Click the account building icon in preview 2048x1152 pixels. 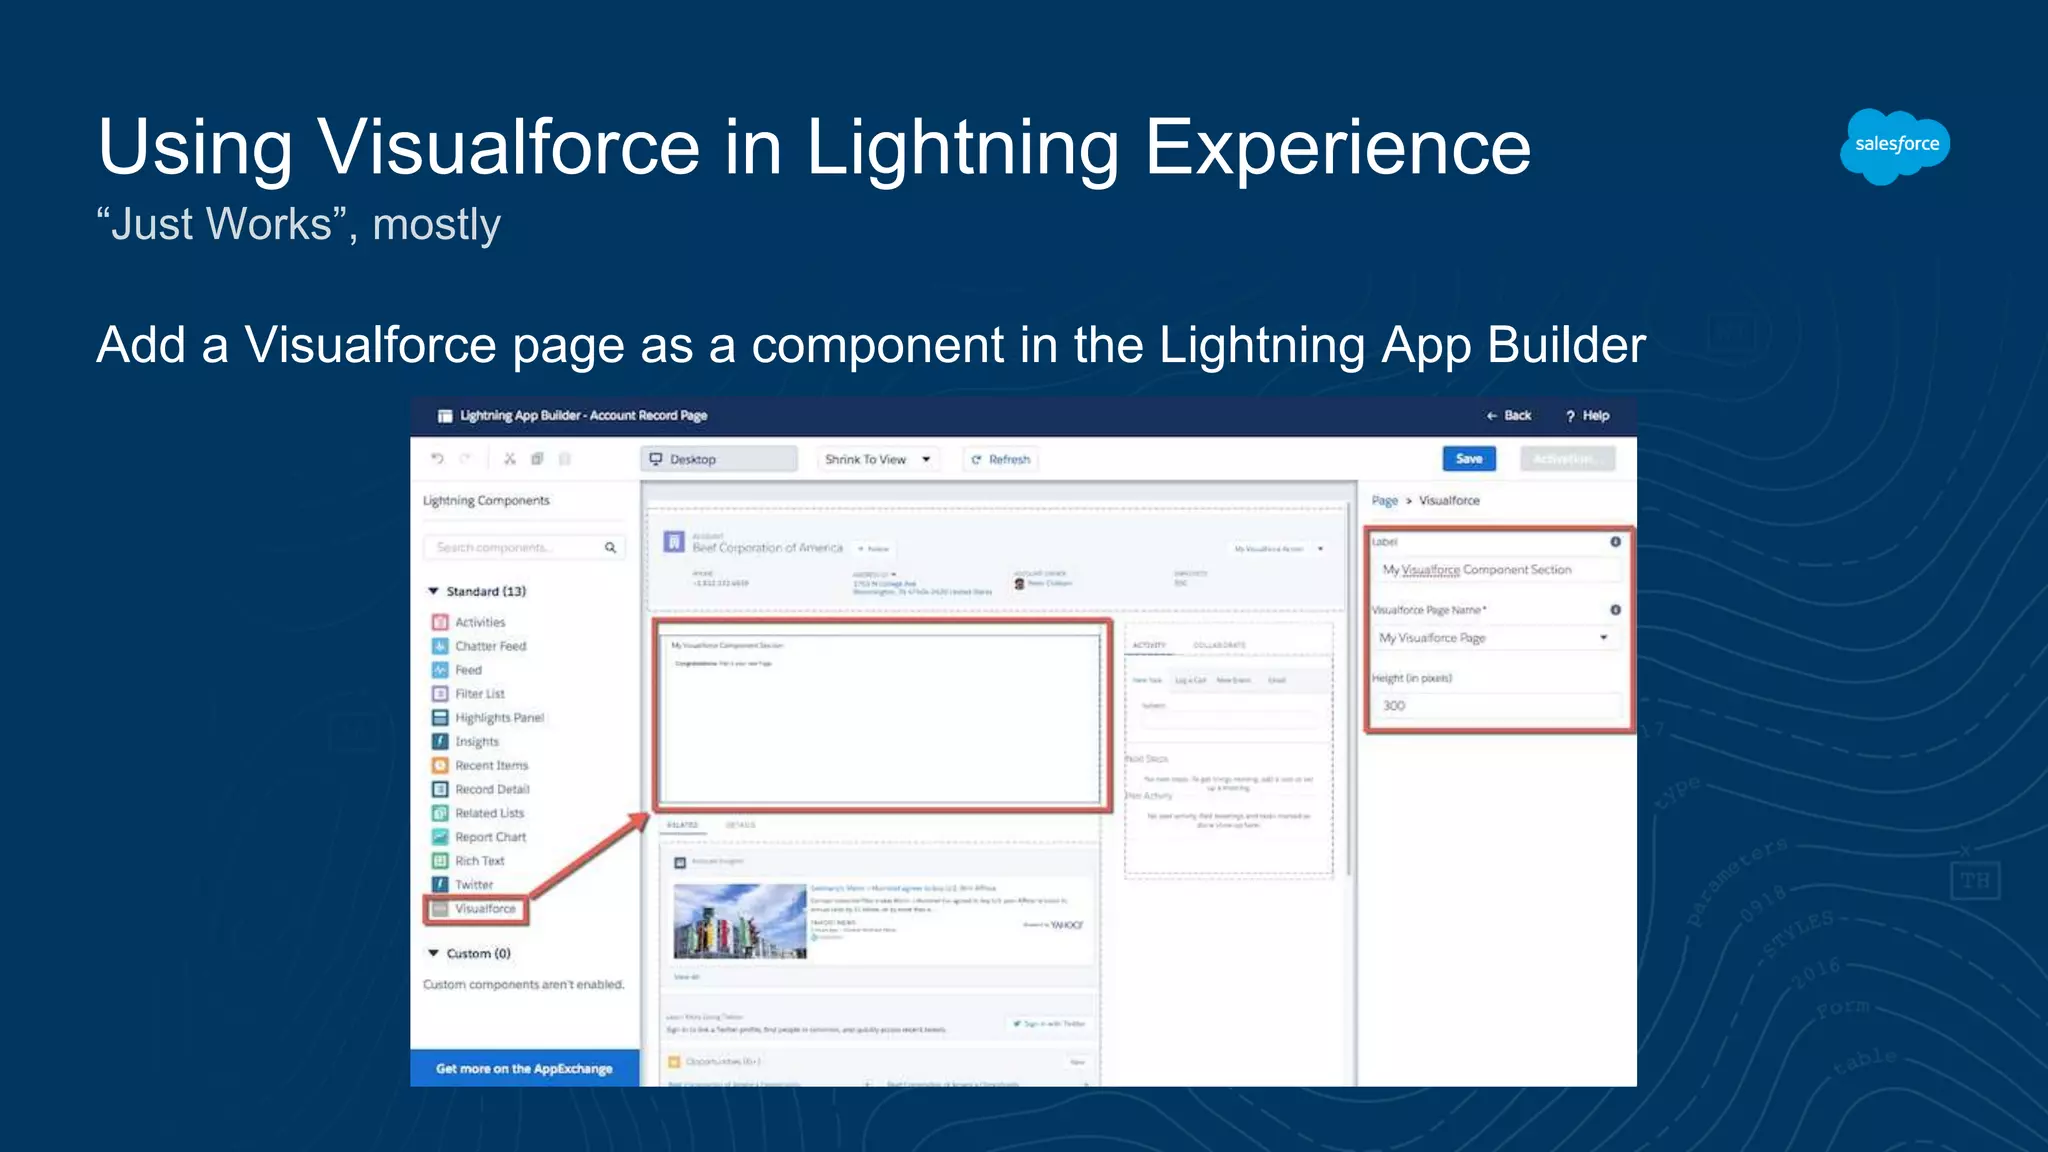point(675,542)
